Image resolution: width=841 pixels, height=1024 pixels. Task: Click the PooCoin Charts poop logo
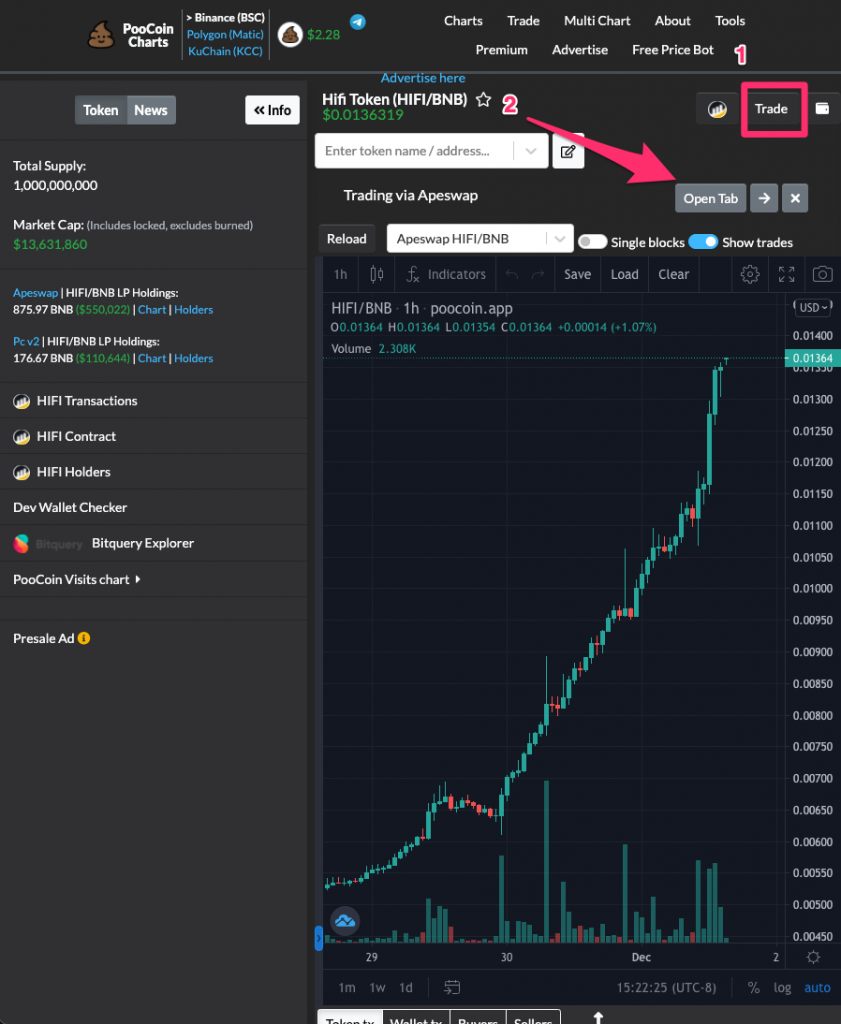click(101, 35)
